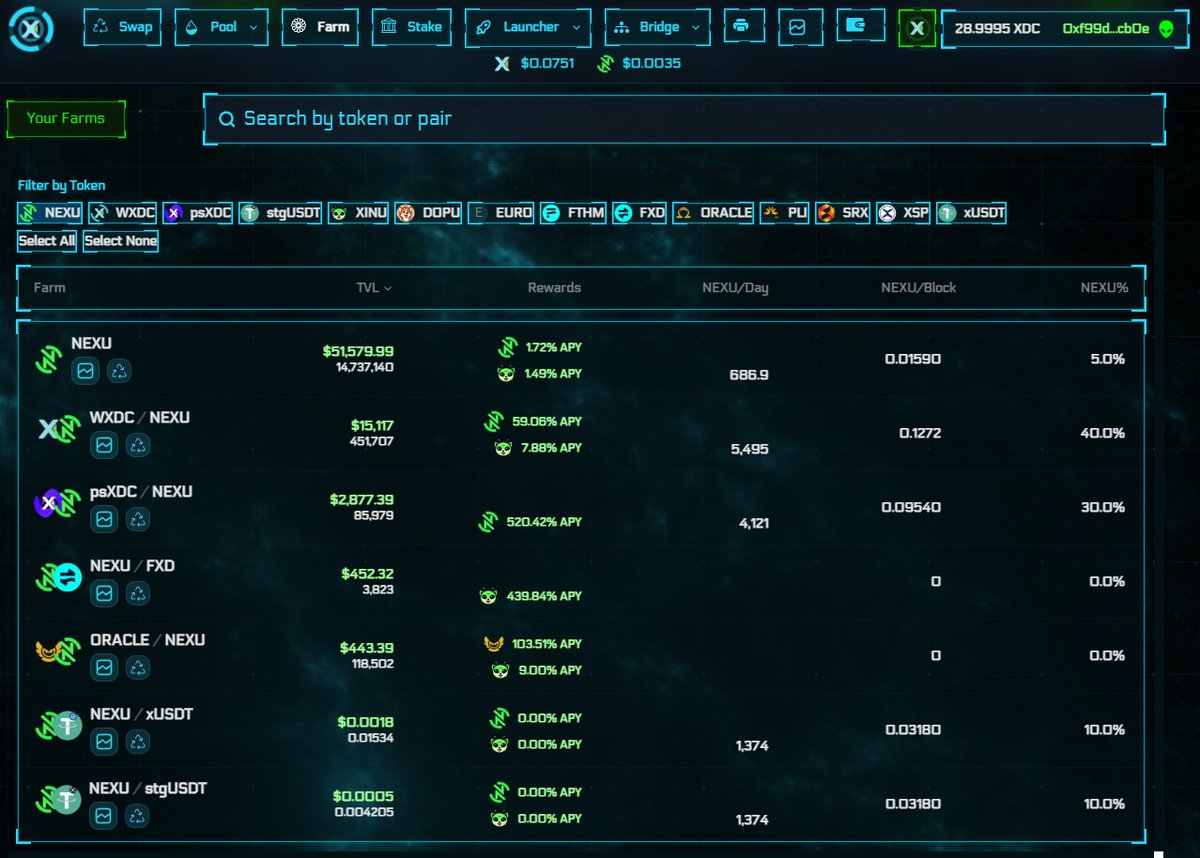Click the green XDC network icon

[x=917, y=29]
